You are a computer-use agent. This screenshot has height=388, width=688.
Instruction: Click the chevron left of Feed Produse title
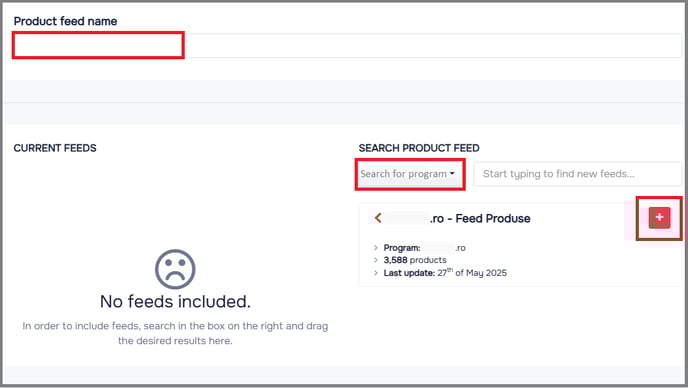(378, 218)
